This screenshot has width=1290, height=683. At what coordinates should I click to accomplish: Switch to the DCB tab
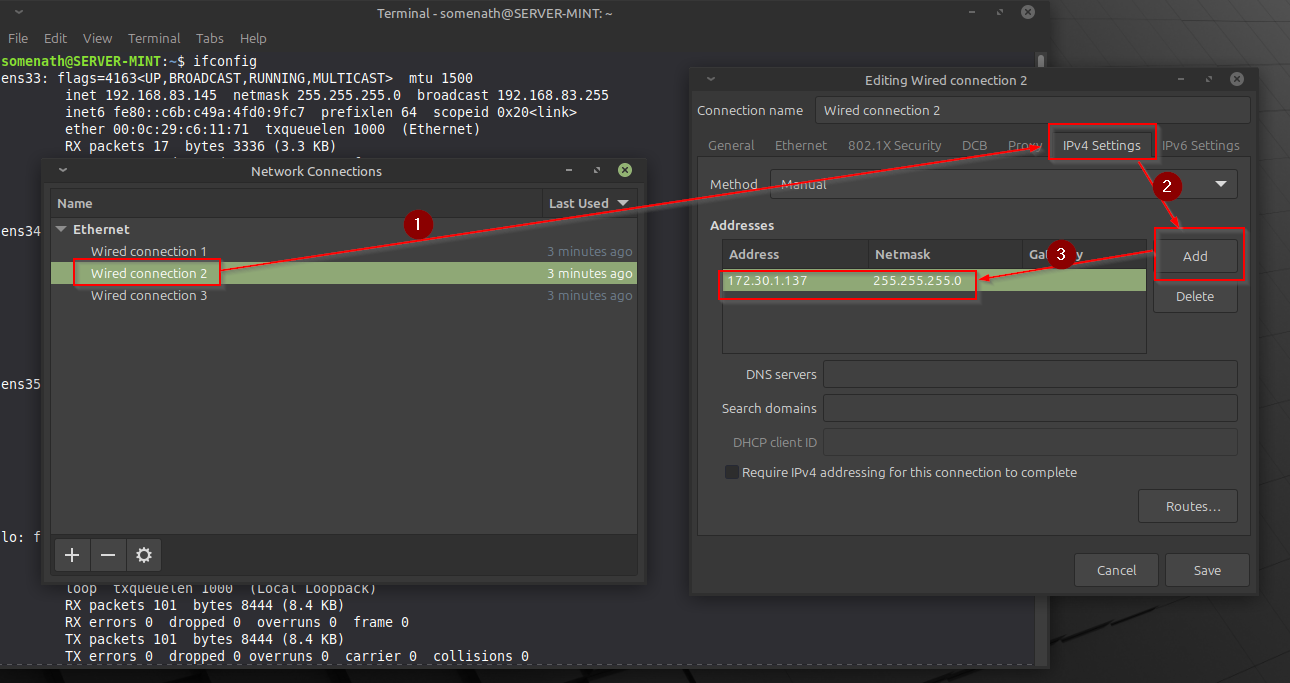click(x=975, y=145)
